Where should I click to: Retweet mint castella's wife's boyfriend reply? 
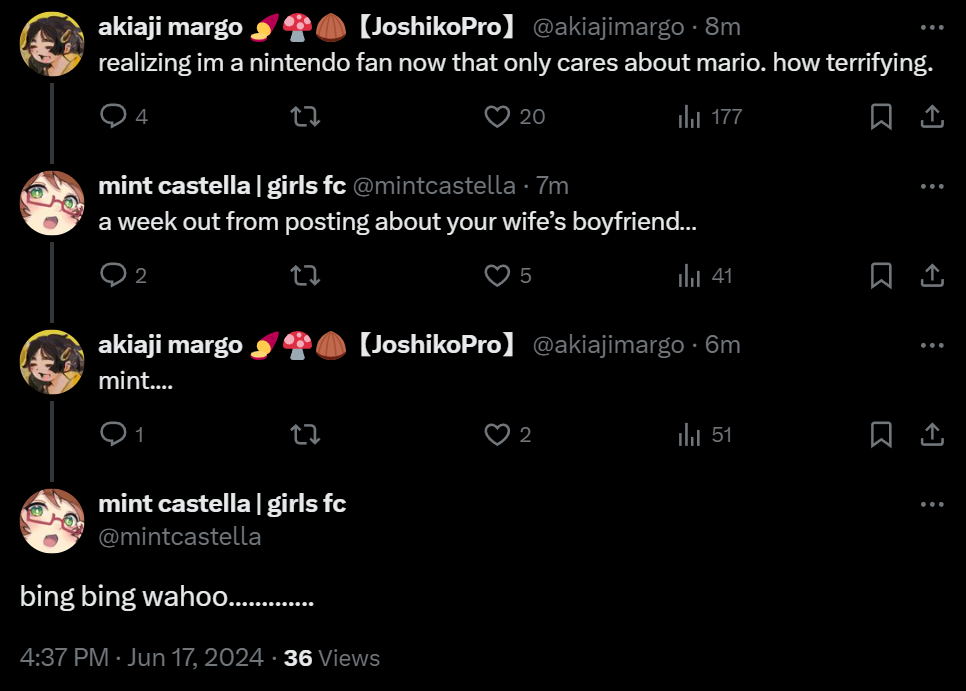304,275
